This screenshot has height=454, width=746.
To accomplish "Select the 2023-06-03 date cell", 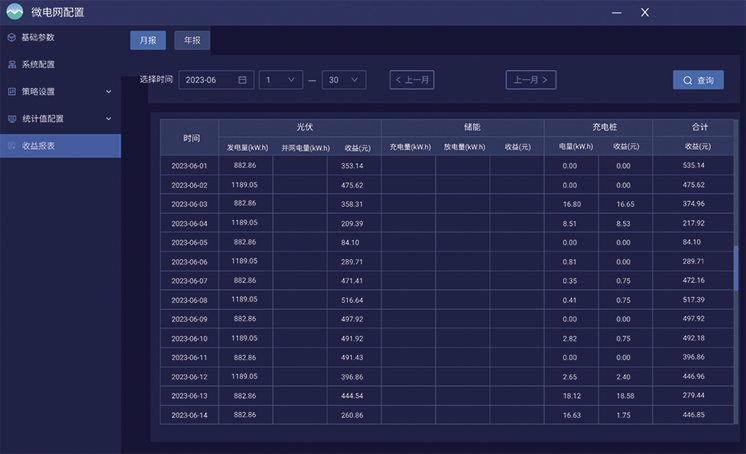I will coord(189,204).
